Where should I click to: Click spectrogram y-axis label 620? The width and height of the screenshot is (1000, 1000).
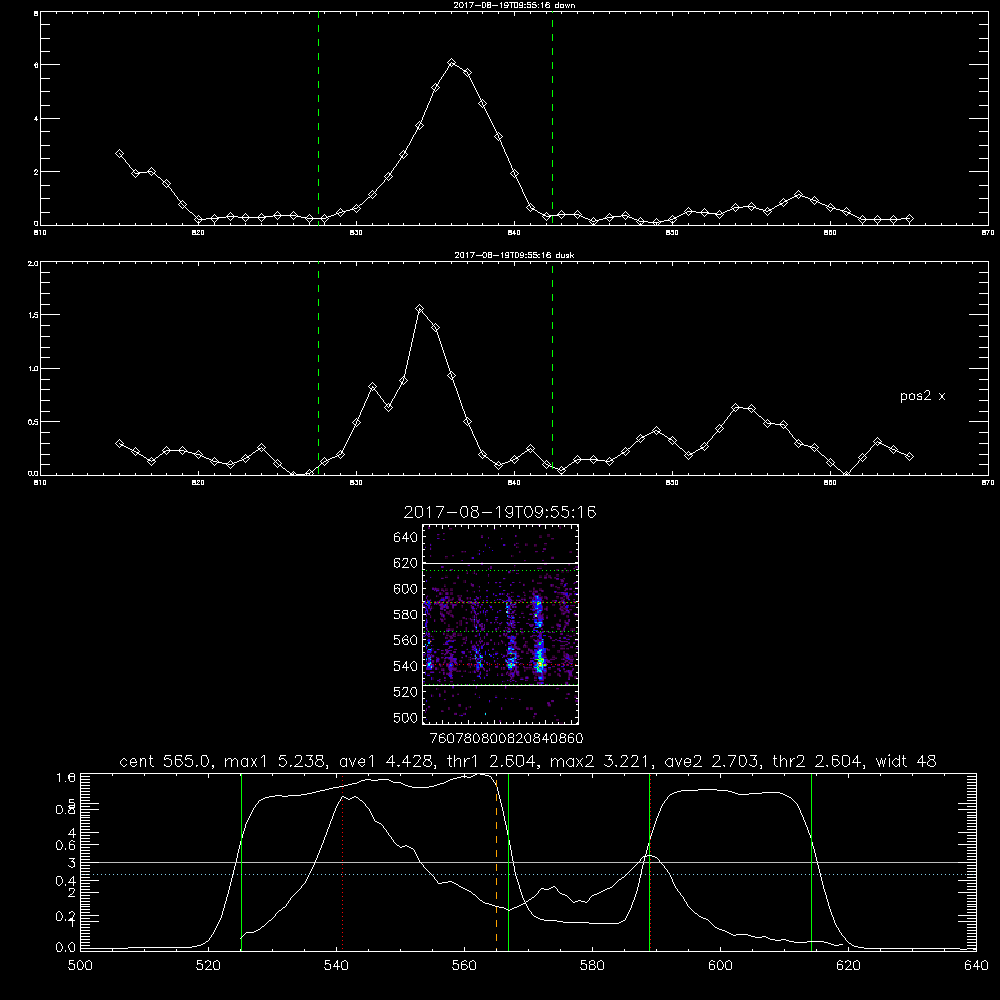pos(406,563)
